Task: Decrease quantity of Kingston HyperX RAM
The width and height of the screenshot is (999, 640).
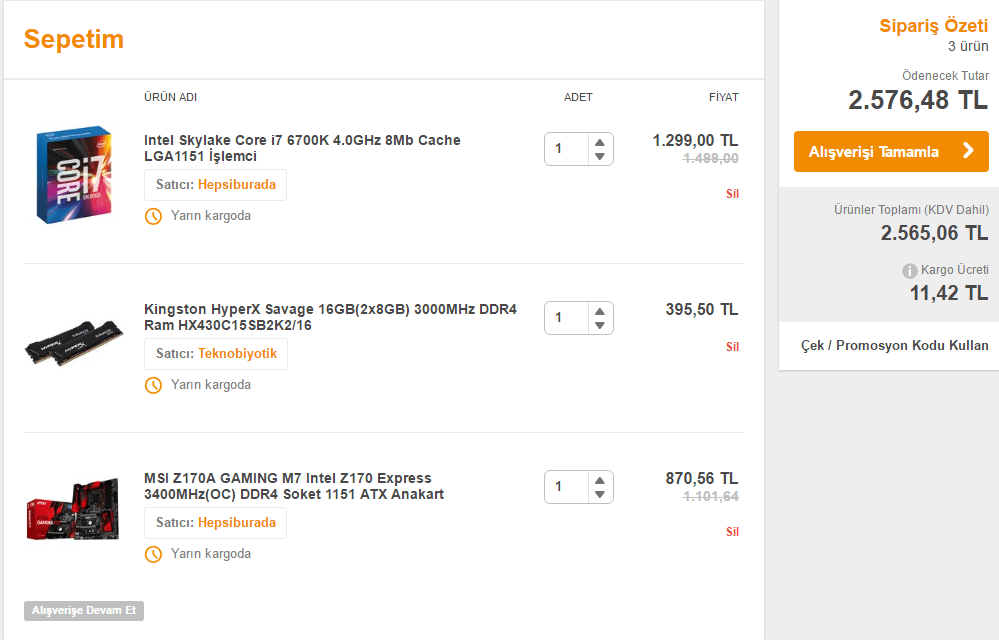Action: pos(599,326)
